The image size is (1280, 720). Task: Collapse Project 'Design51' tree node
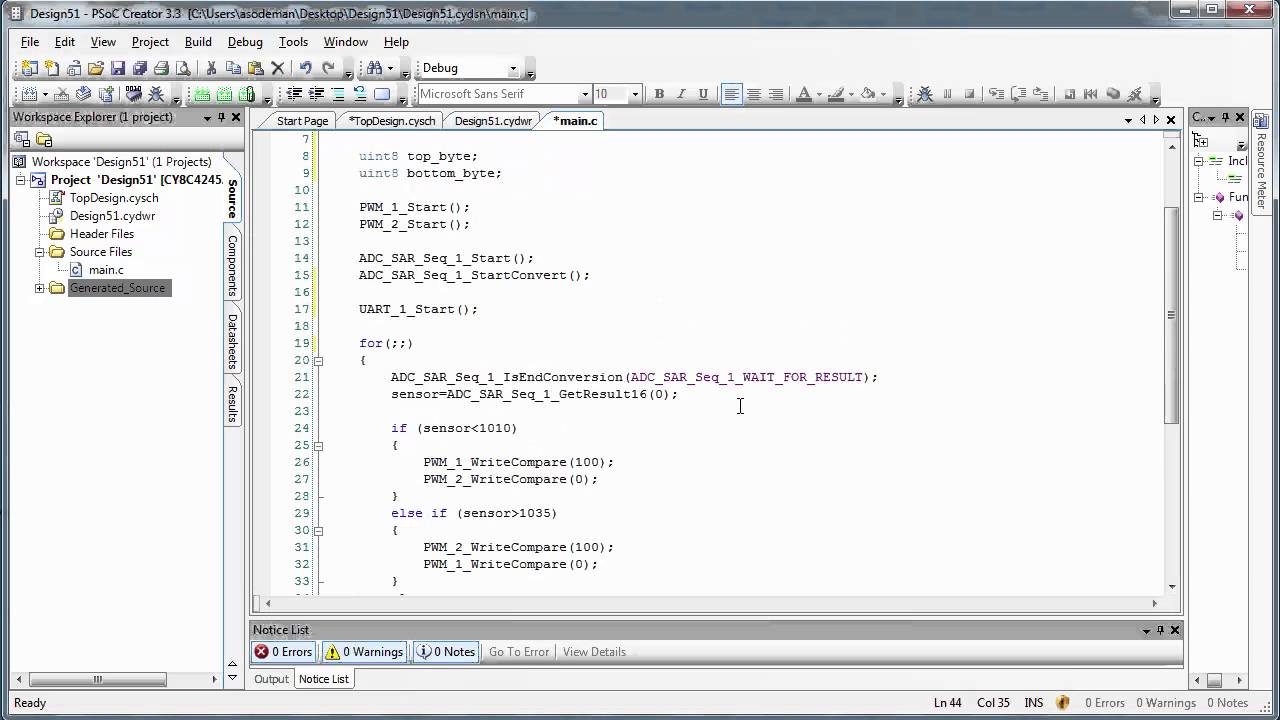pyautogui.click(x=20, y=180)
